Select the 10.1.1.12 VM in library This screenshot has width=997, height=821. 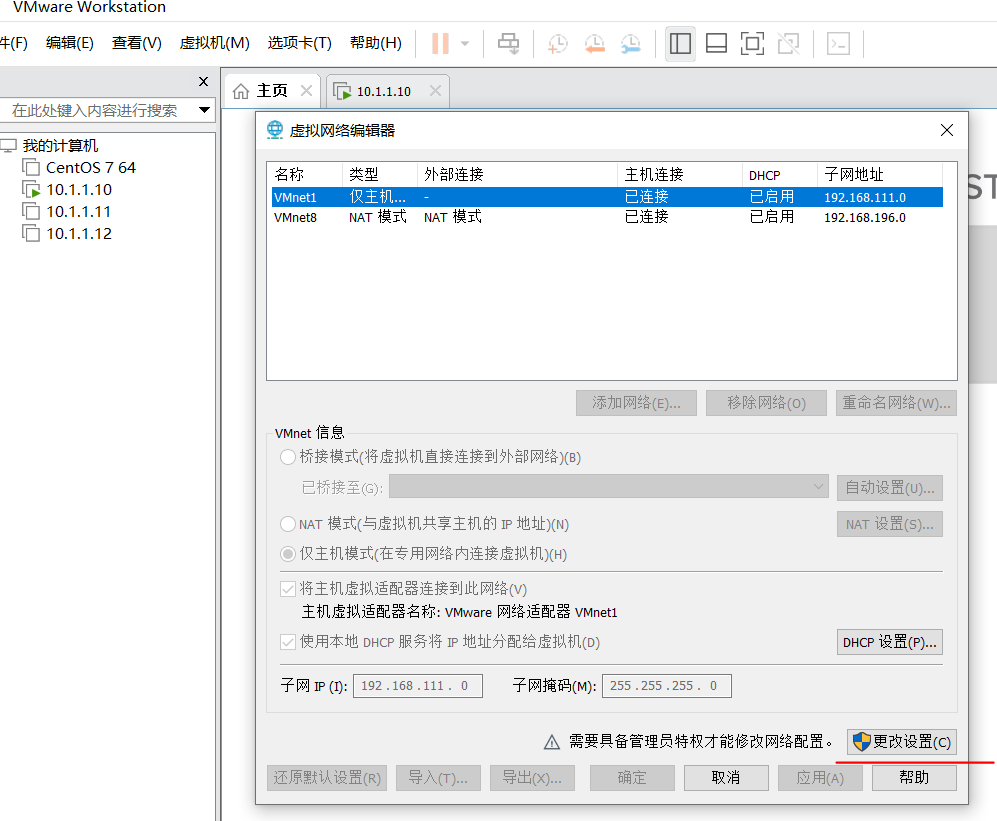79,233
